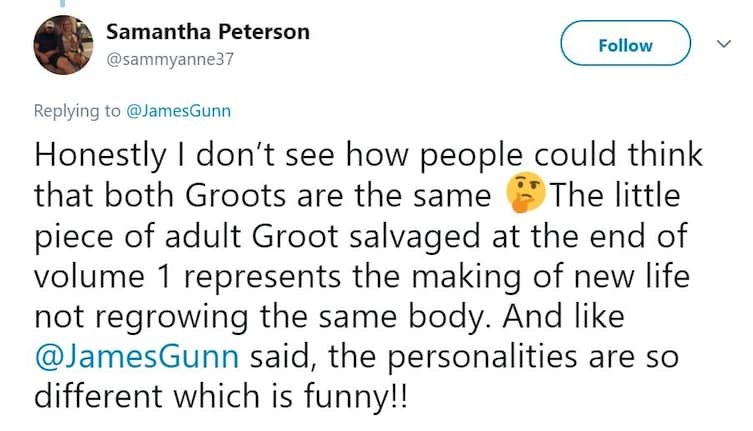
Task: Open @JamesGunn in the Replying to line
Action: (178, 111)
